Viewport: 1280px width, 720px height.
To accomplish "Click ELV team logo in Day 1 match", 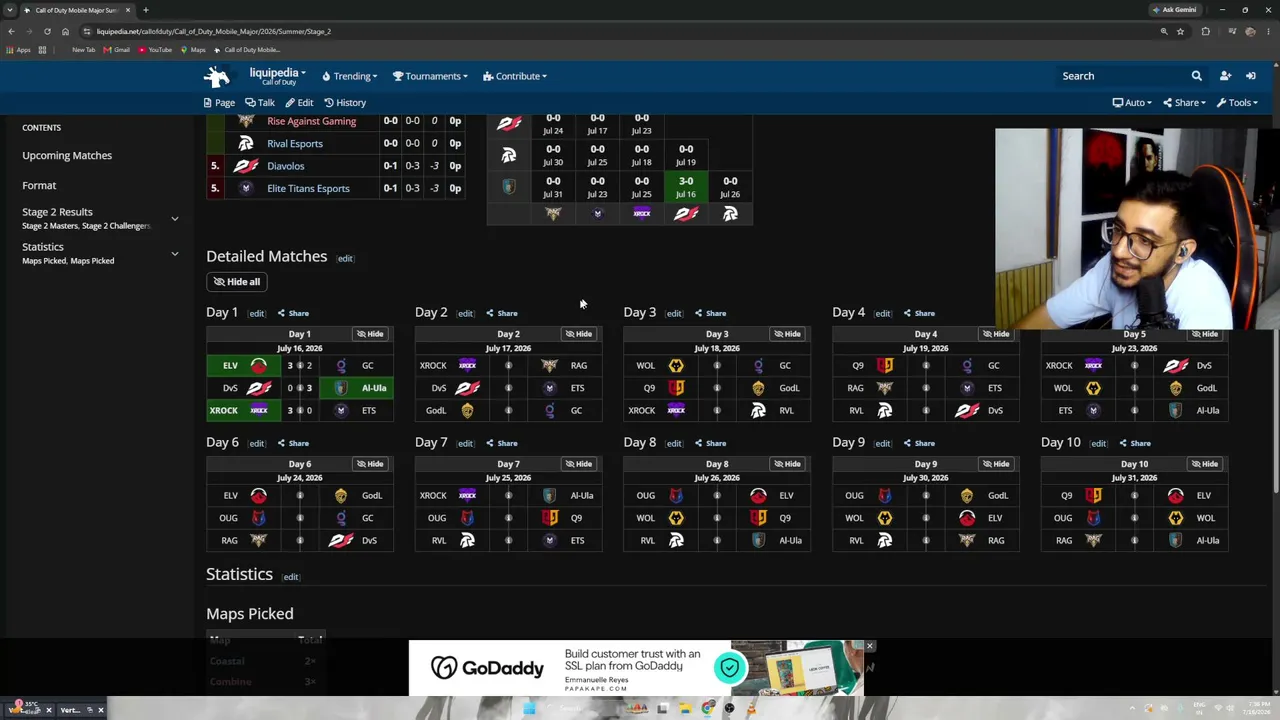I will click(259, 366).
